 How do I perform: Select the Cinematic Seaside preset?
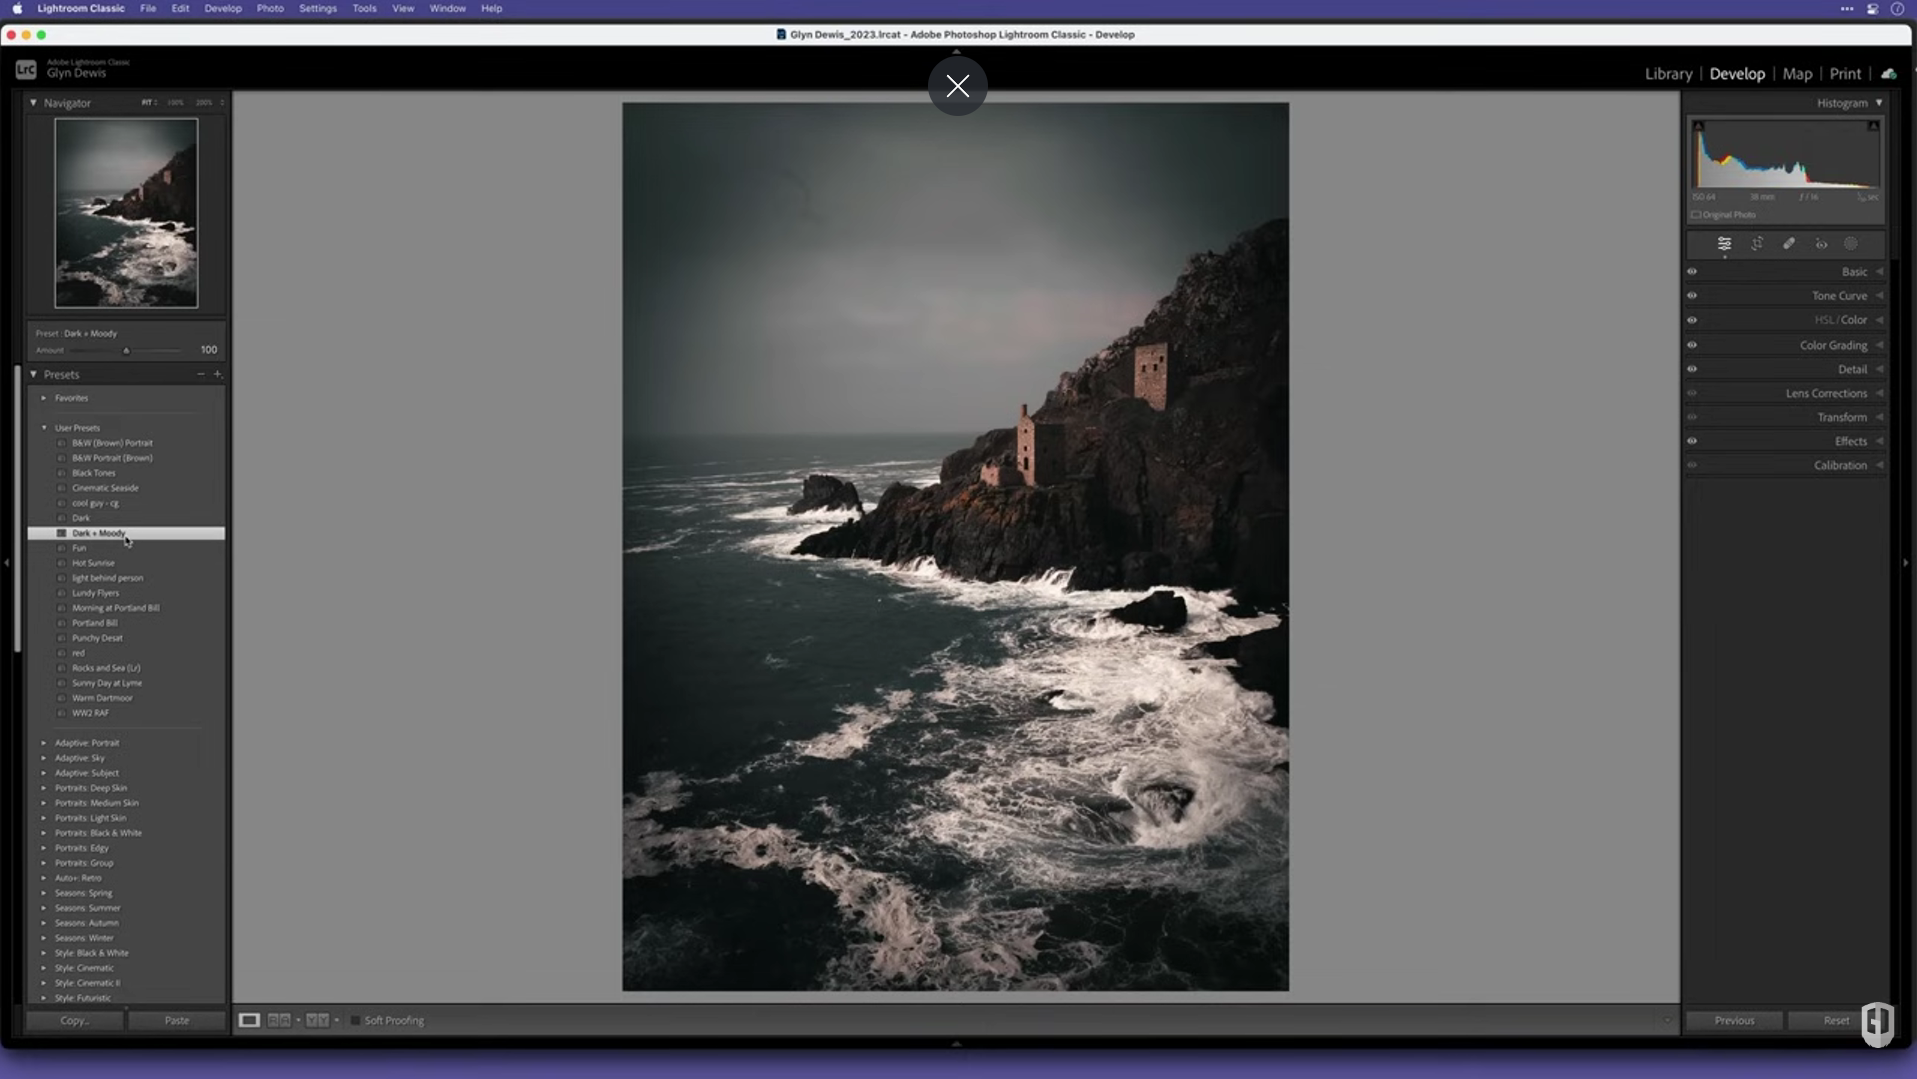click(x=105, y=488)
